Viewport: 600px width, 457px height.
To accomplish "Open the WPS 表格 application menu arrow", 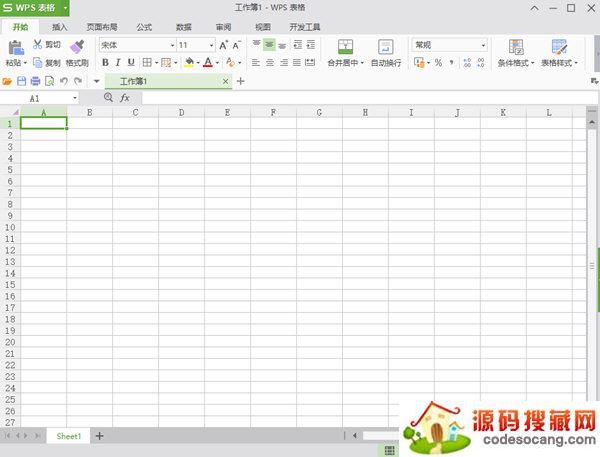I will click(x=65, y=8).
